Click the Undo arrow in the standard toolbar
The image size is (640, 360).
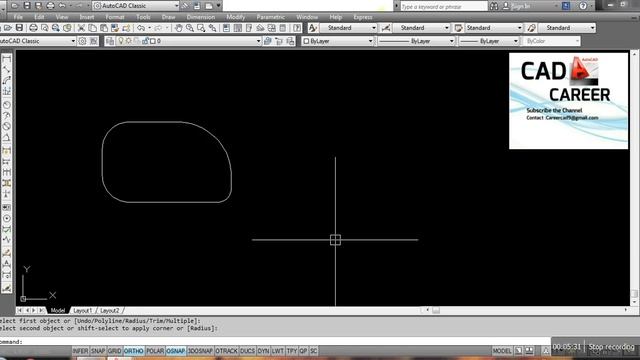point(141,28)
